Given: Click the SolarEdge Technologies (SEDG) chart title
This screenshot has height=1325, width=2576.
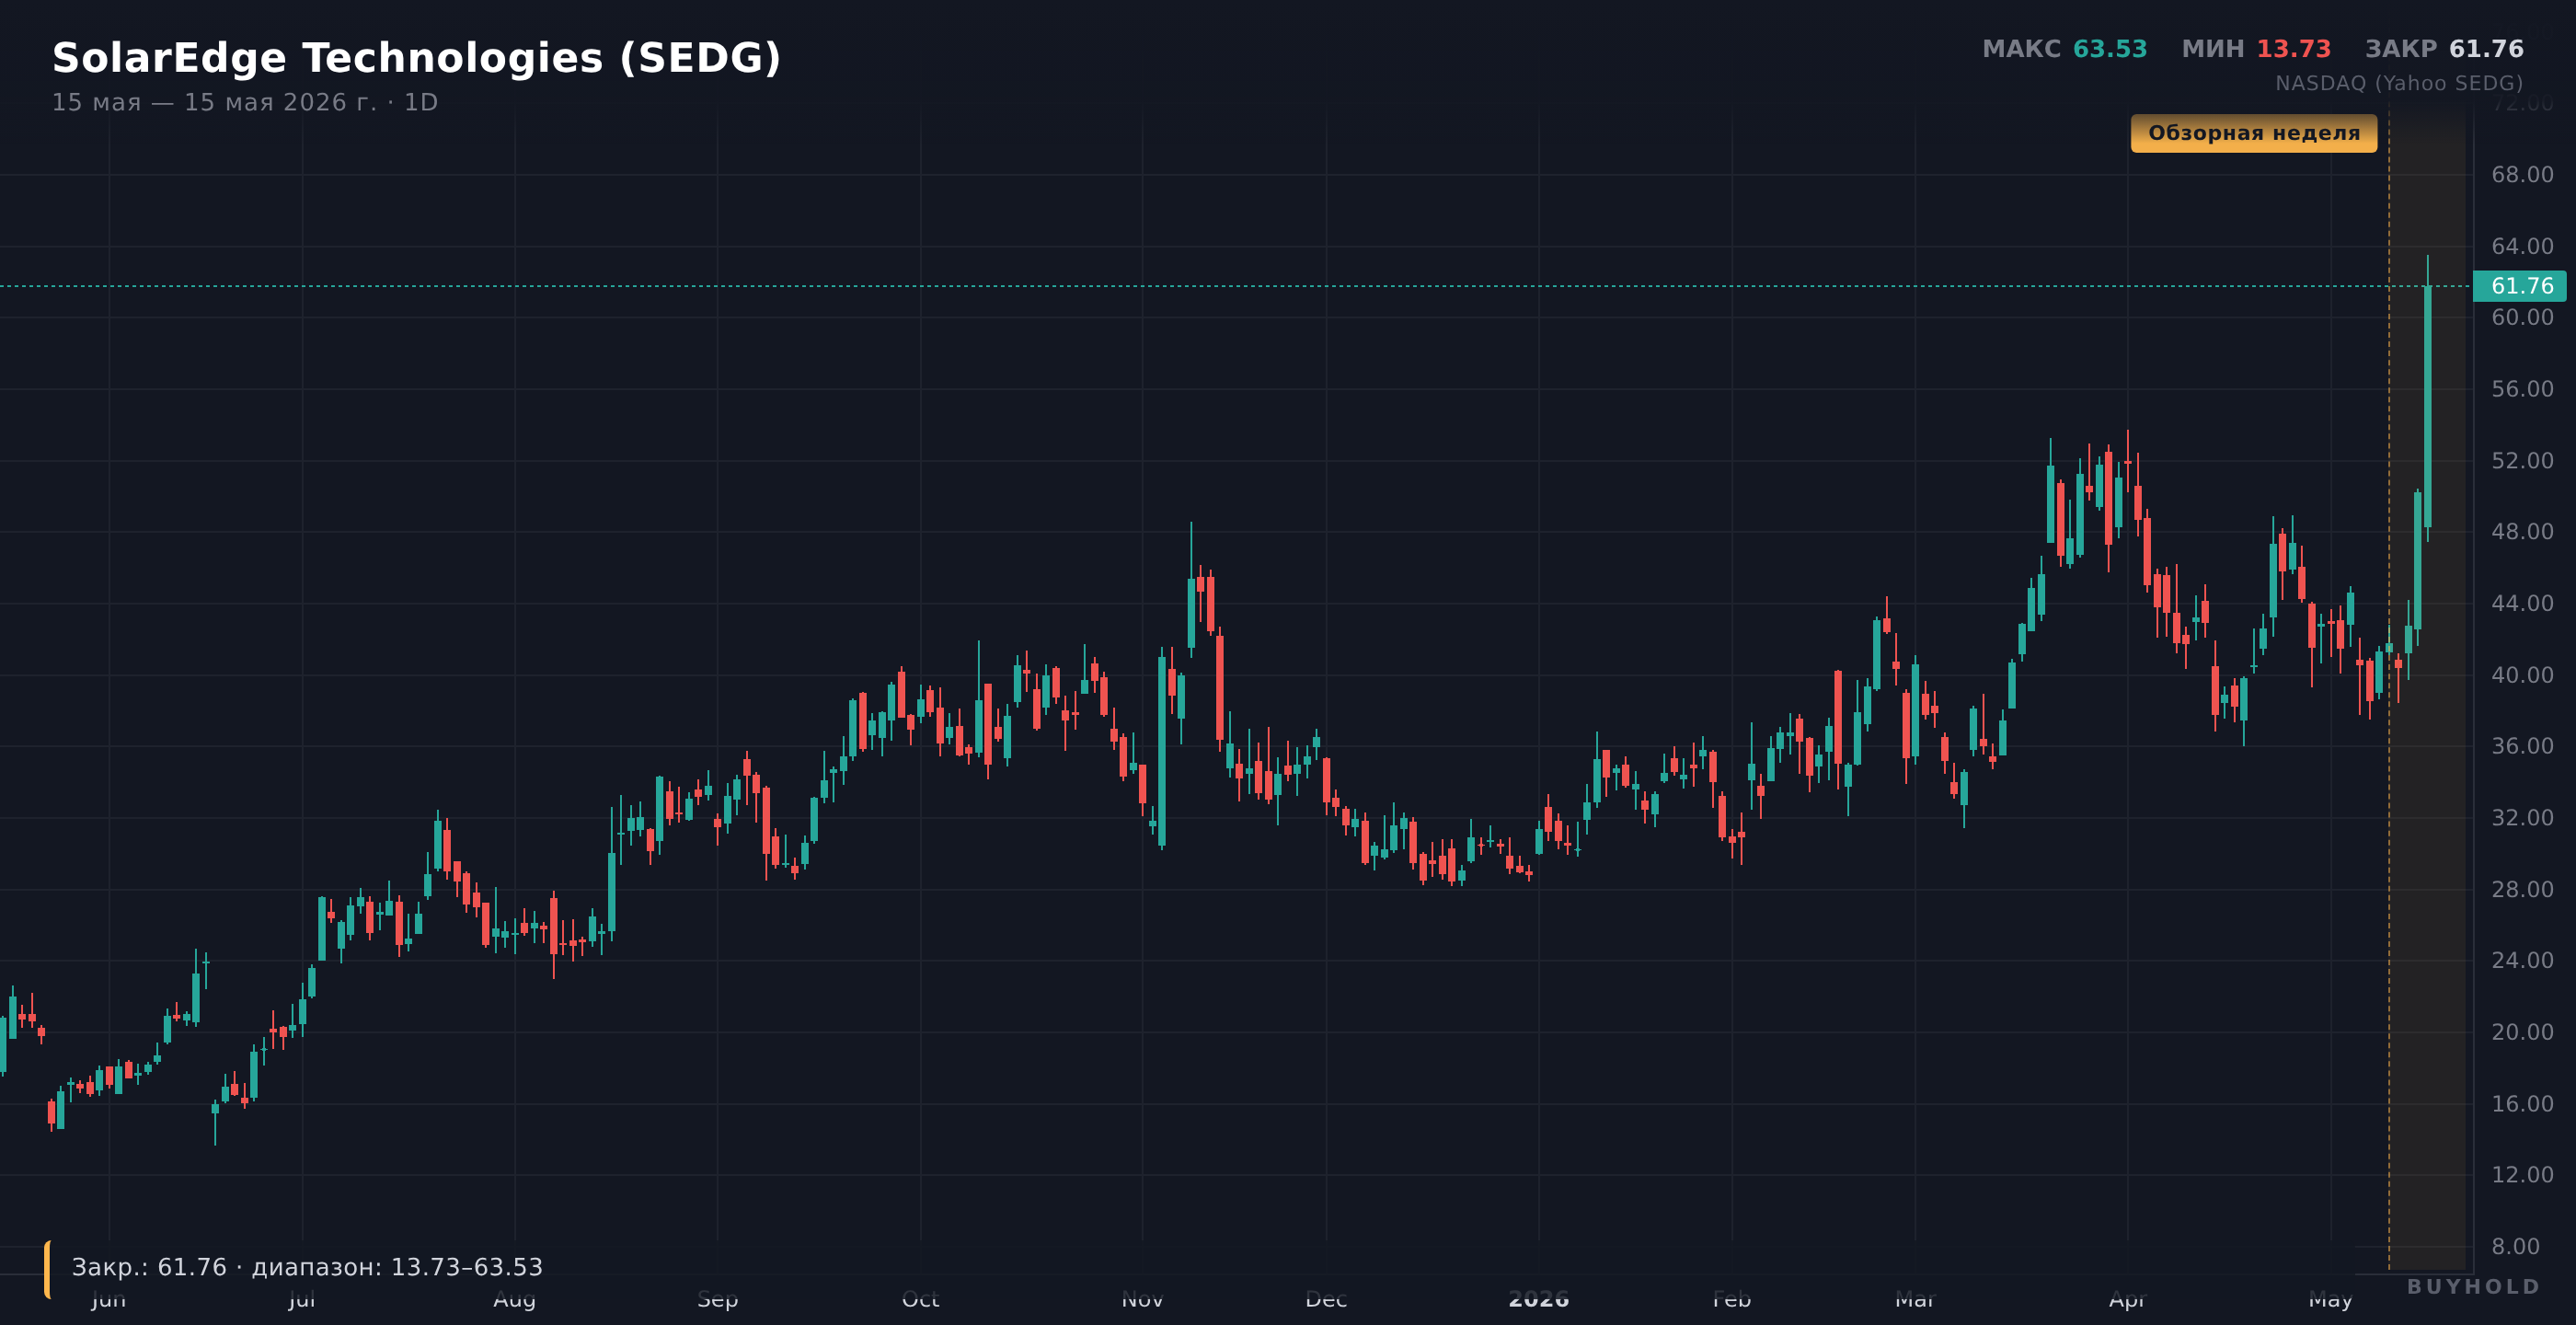Looking at the screenshot, I should coord(416,58).
